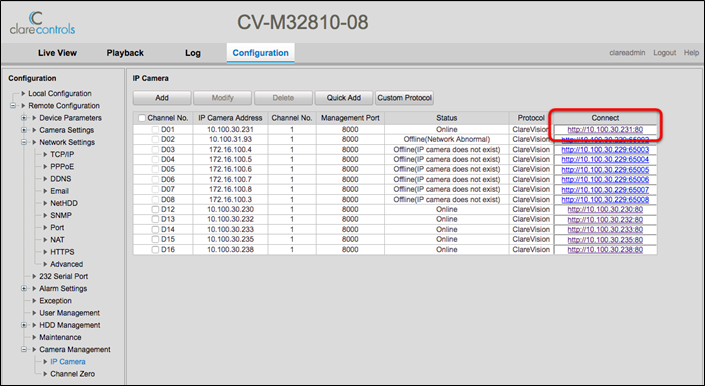Click the Add button
The image size is (705, 386).
162,98
